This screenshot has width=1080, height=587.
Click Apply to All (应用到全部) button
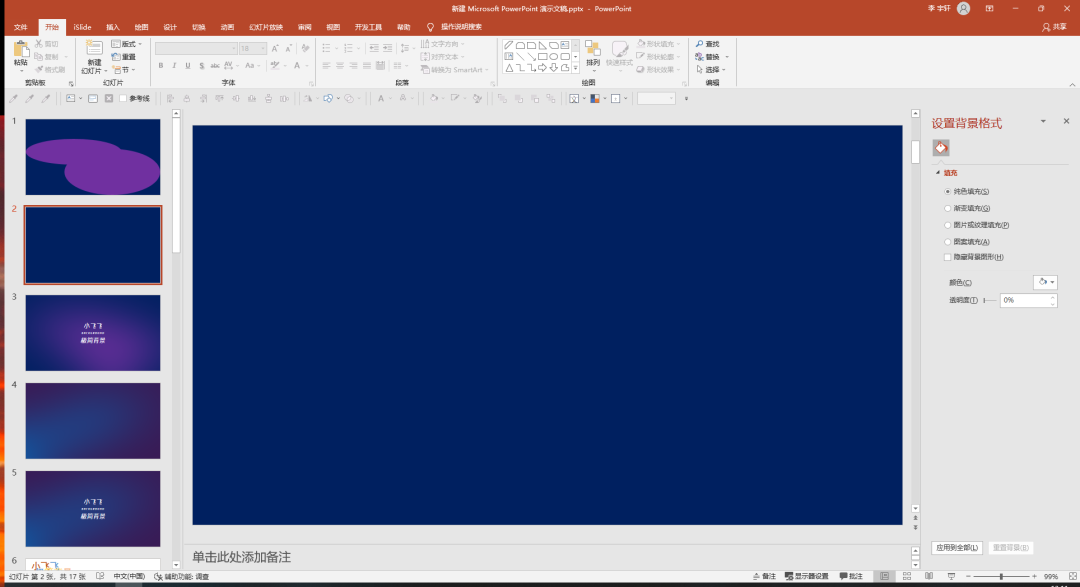957,548
